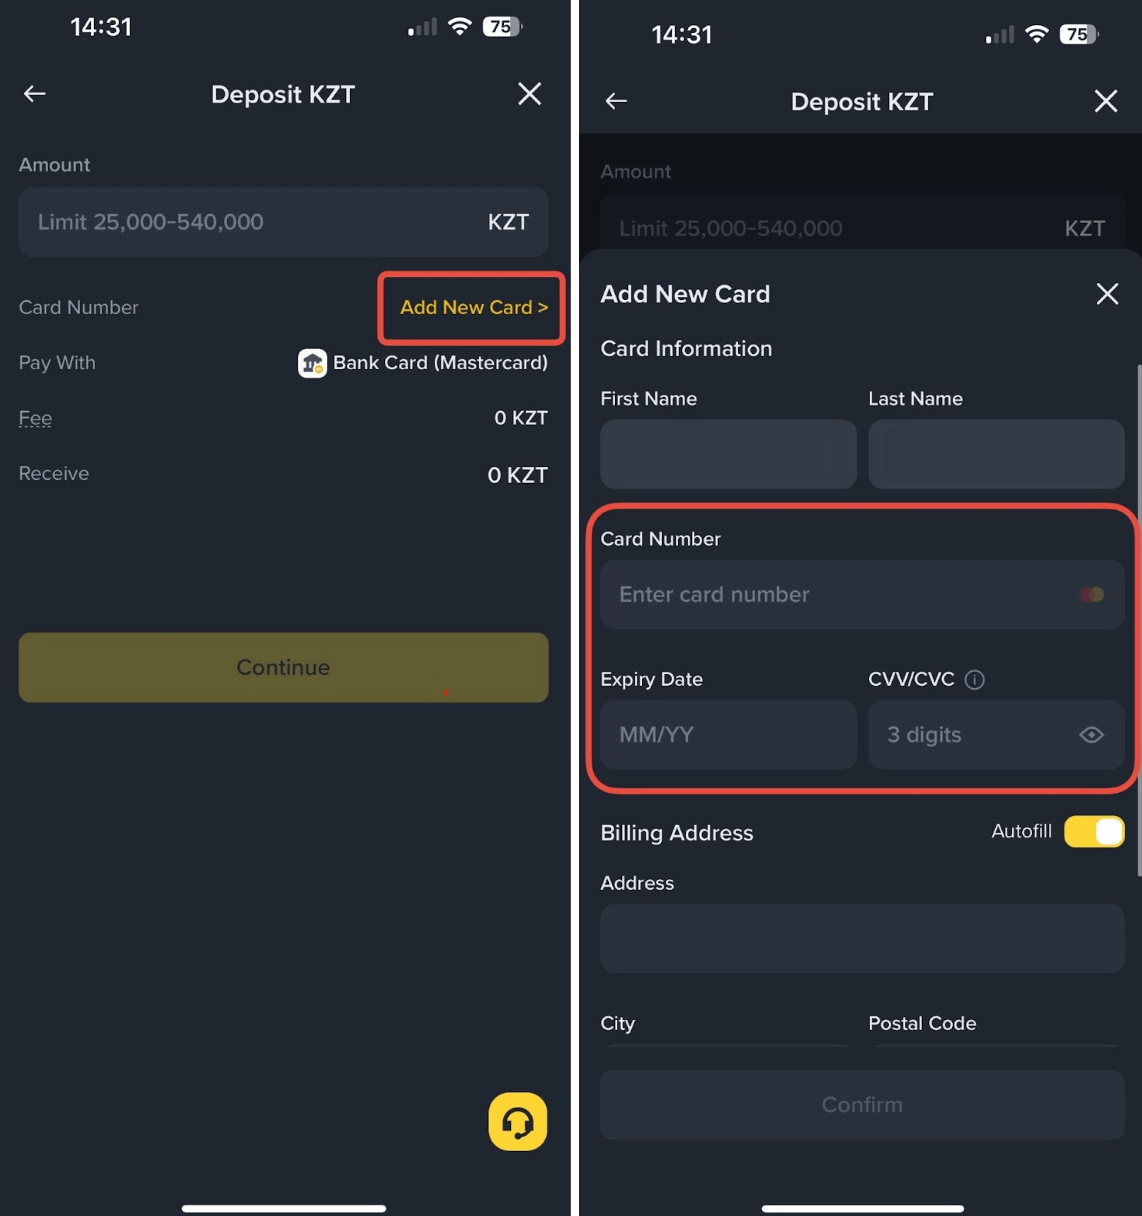
Task: Open the Pay With Bank Card selector
Action: tap(423, 363)
